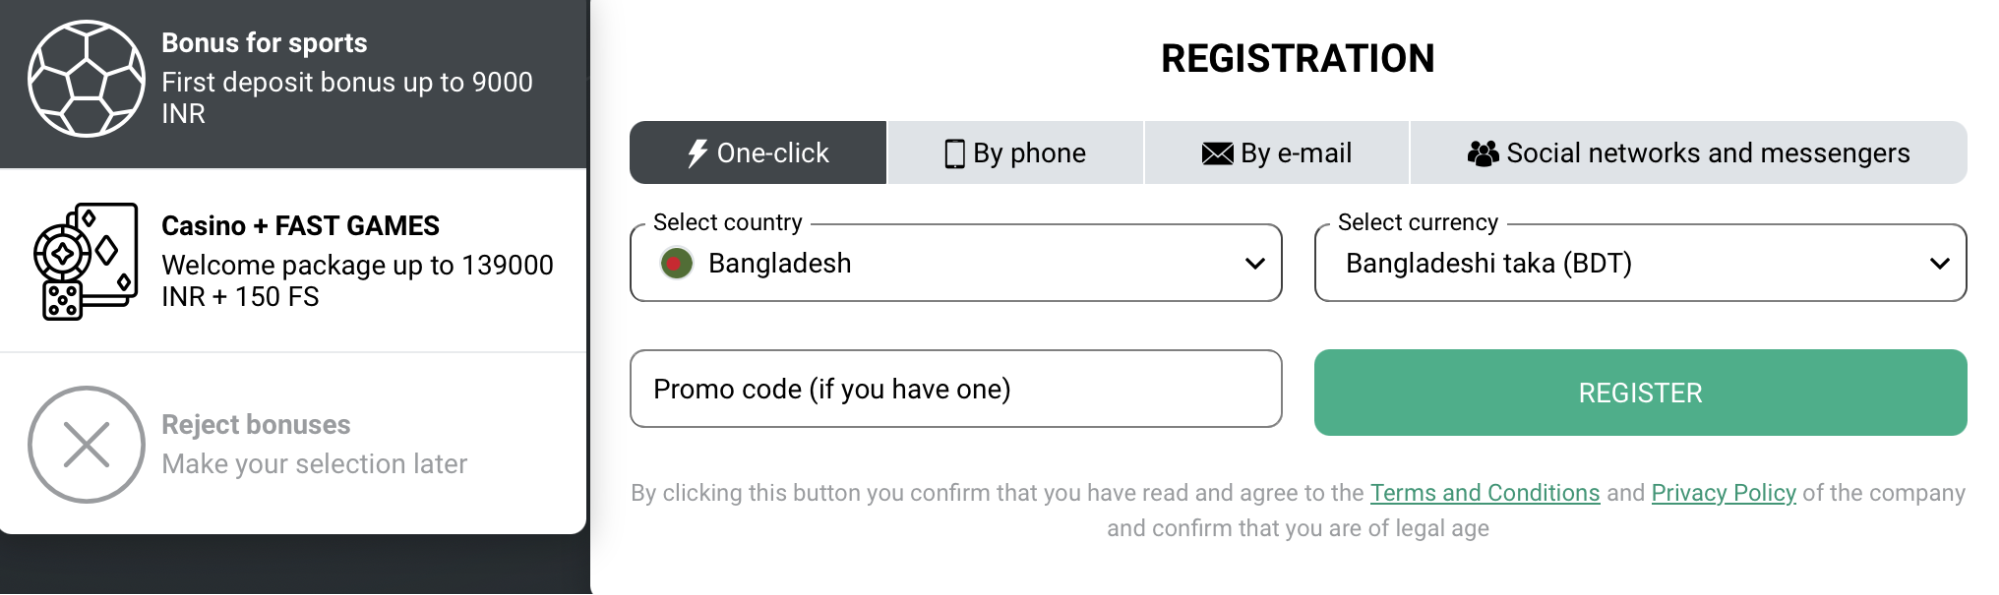
Task: Click the soccer ball sports bonus icon
Action: 86,79
